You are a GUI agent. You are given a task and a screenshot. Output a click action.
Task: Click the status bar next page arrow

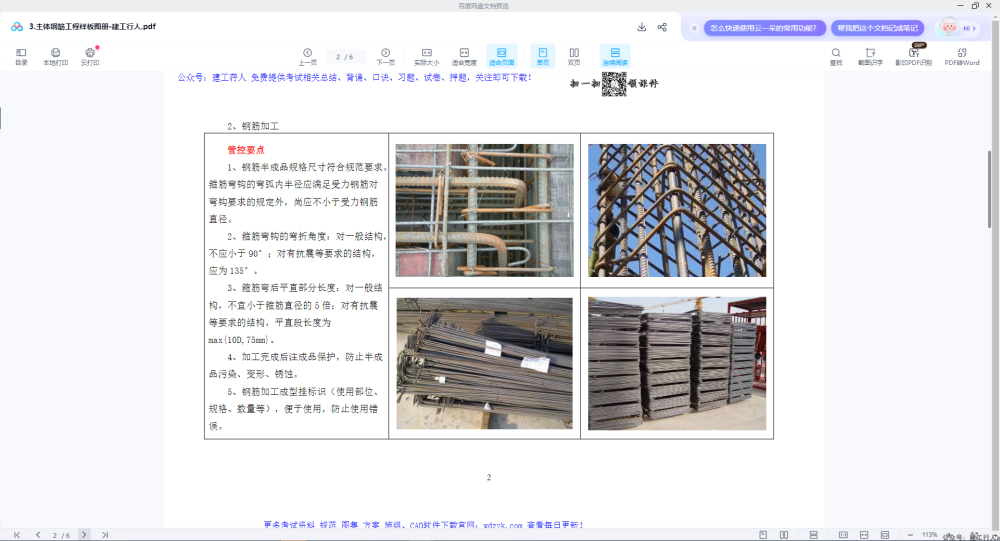(84, 535)
